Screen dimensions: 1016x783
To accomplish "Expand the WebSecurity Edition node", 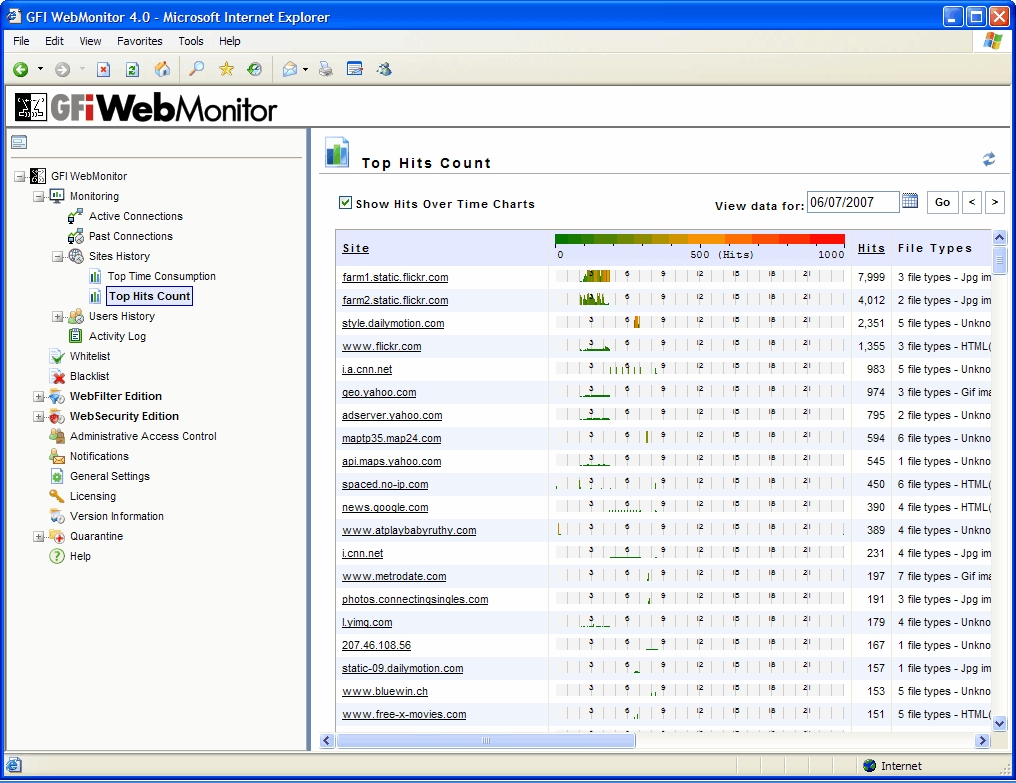I will tap(39, 416).
